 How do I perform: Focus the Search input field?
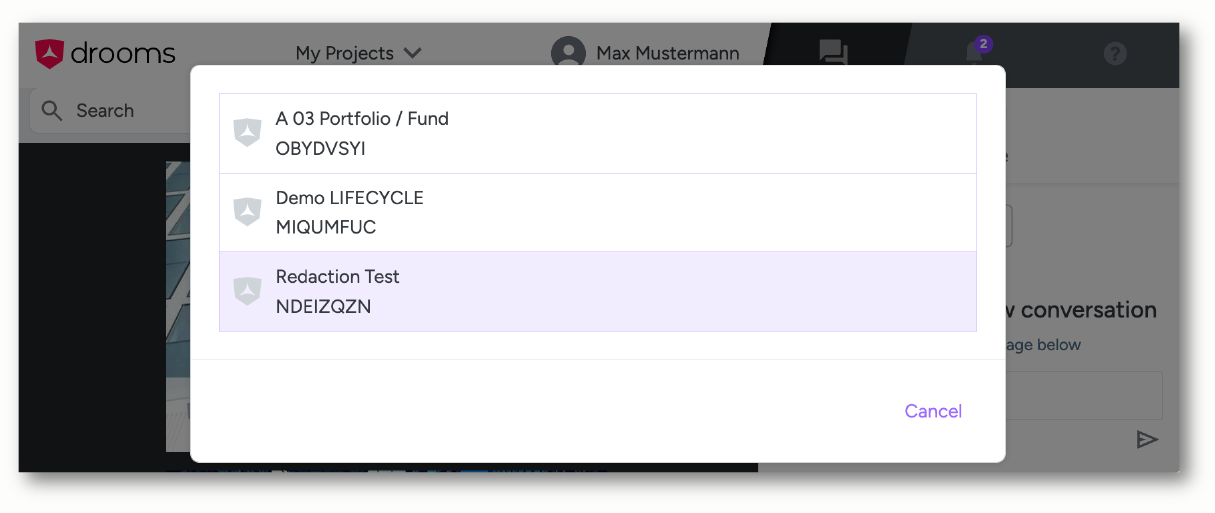[120, 111]
